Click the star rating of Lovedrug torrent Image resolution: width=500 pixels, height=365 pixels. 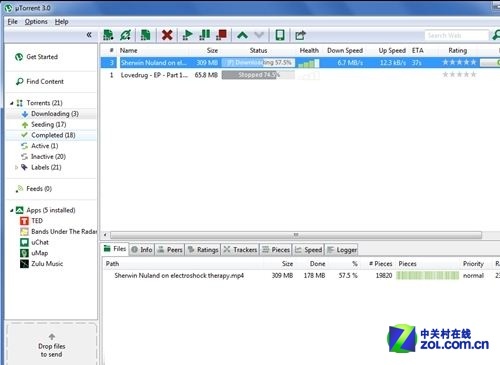[459, 75]
